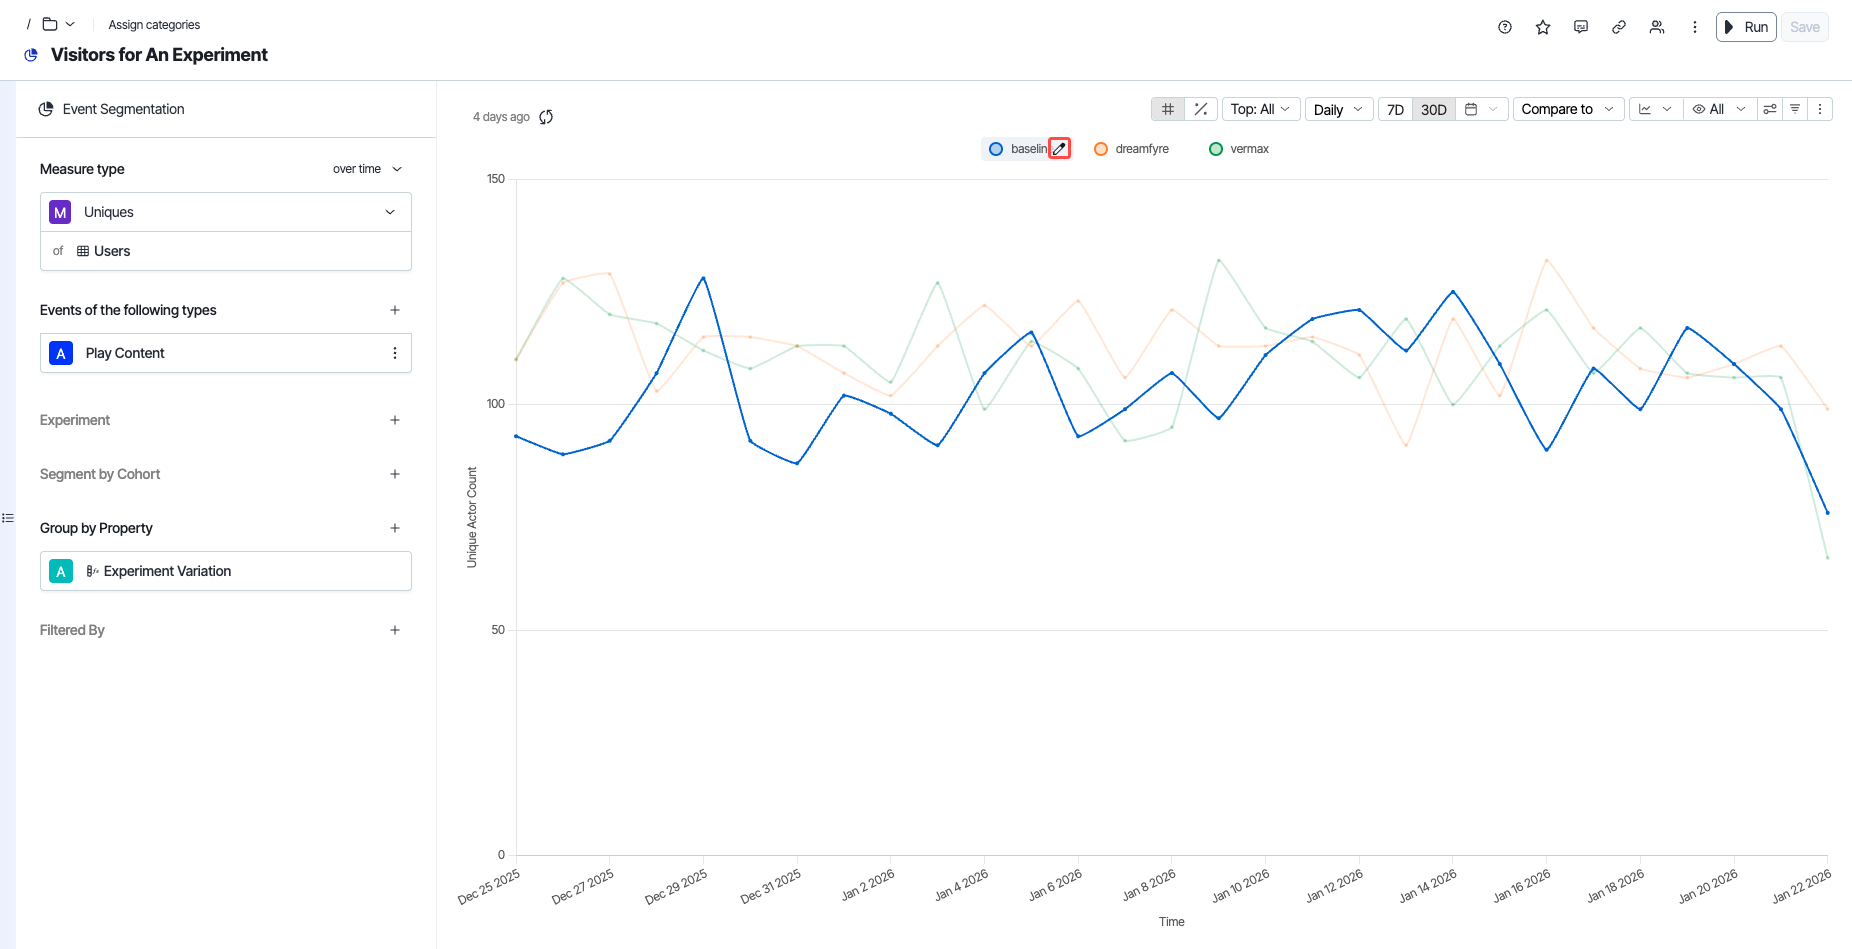The height and width of the screenshot is (949, 1852).
Task: Copy the chart link via link icon
Action: (1619, 27)
